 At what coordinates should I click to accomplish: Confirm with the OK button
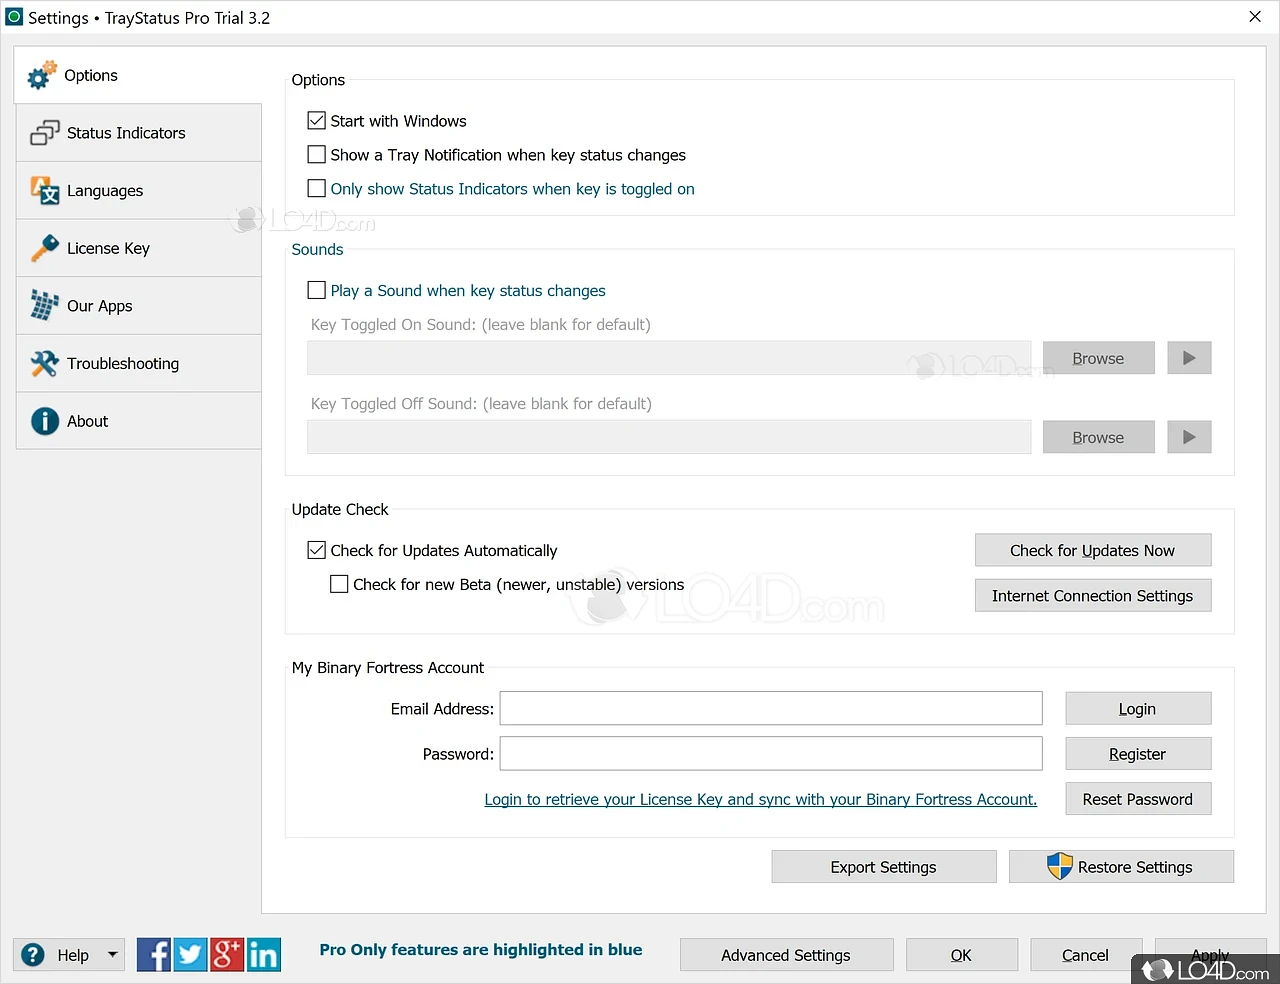tap(962, 955)
